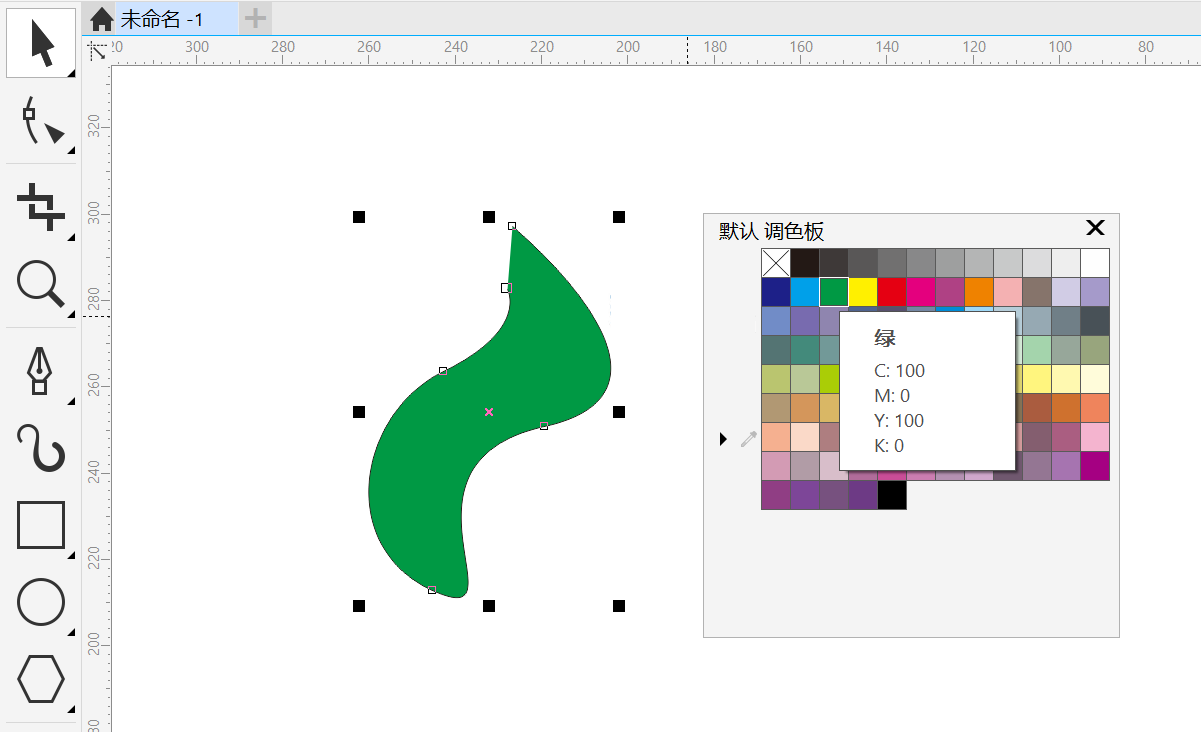Click the no-color X swatch
Viewport: 1201px width, 732px height.
coord(776,263)
